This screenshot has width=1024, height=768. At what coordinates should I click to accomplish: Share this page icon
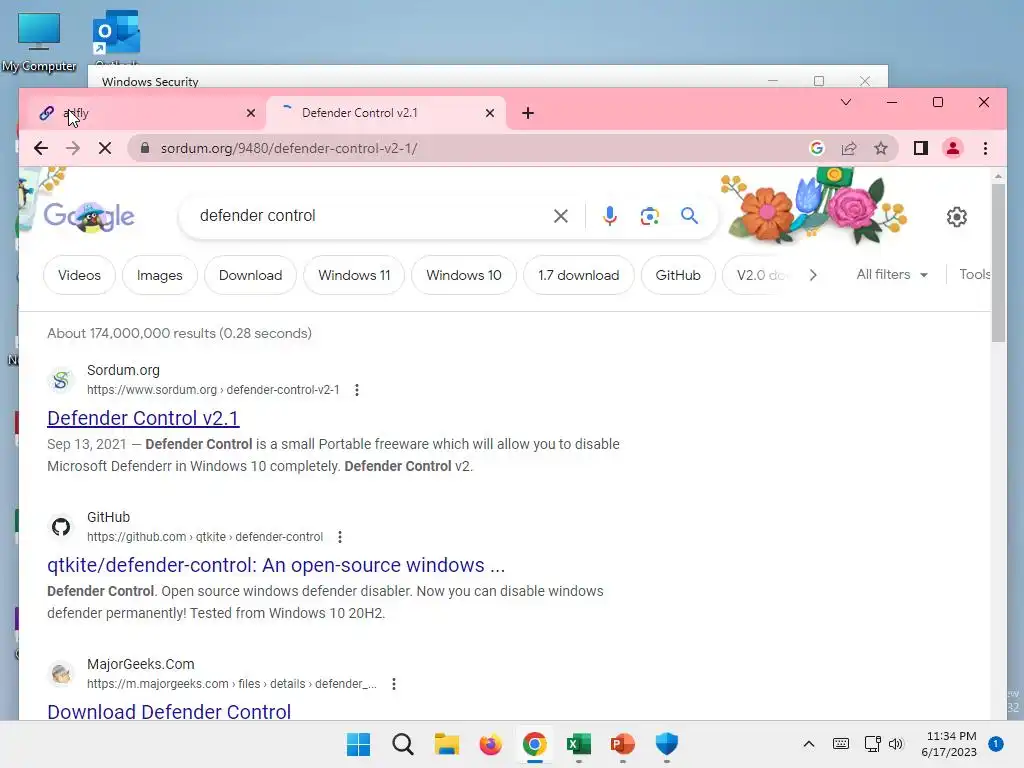[848, 148]
